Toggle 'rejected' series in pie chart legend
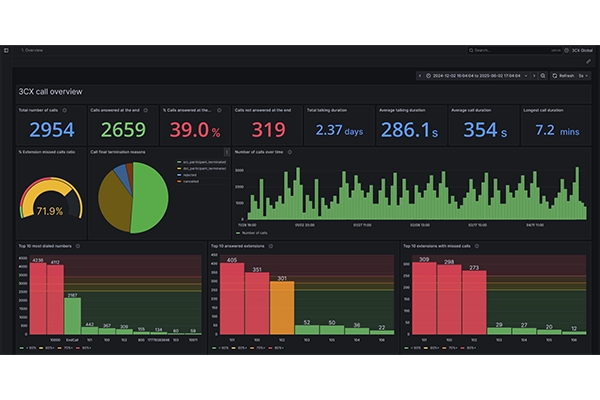Screen dimensions: 600x400 click(190, 174)
